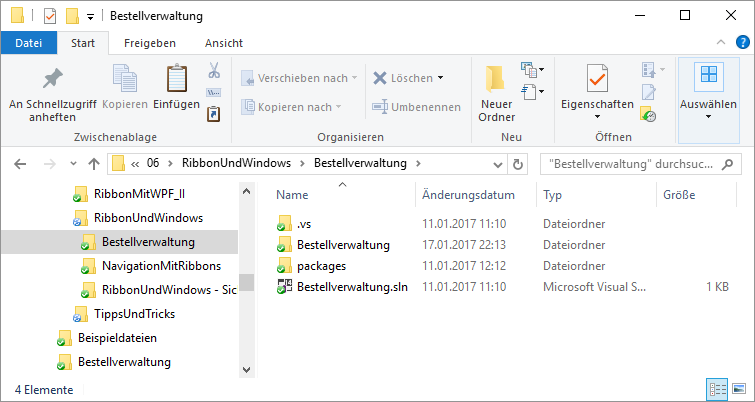Viewport: 755px width, 402px height.
Task: Open Customize Quick Access Toolbar dropdown
Action: (90, 17)
